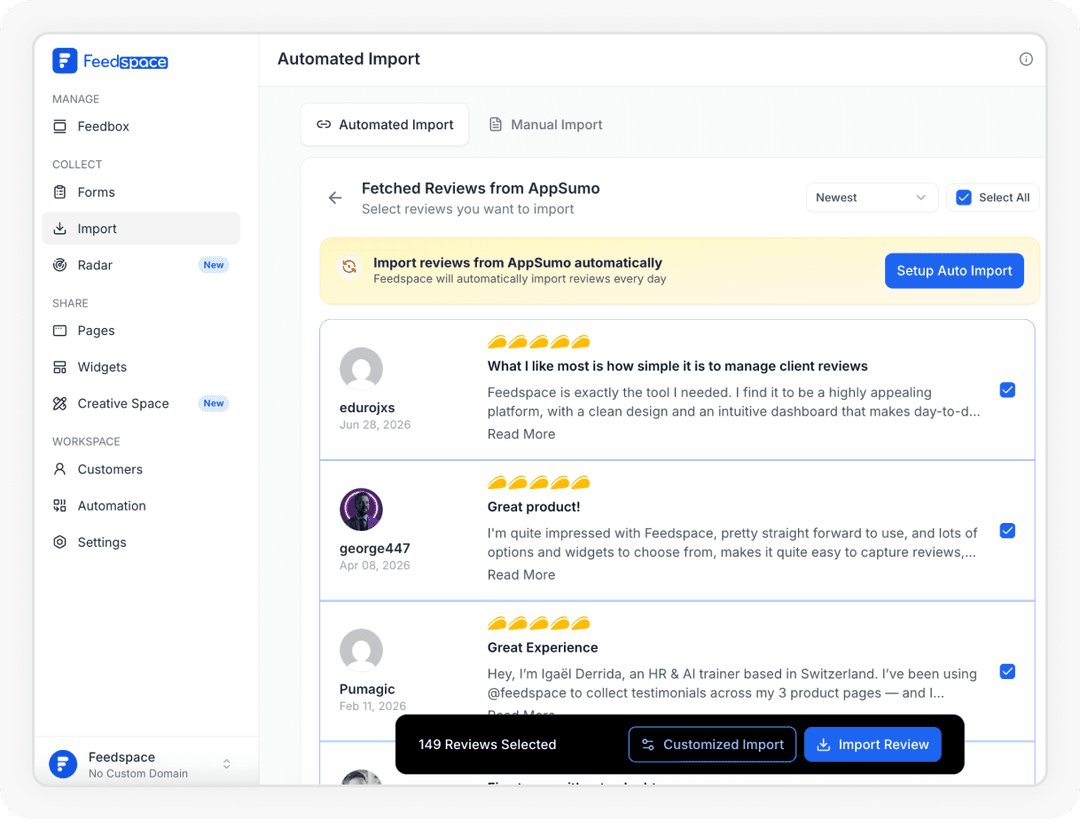
Task: Click the Feedspace logo icon
Action: click(x=65, y=61)
